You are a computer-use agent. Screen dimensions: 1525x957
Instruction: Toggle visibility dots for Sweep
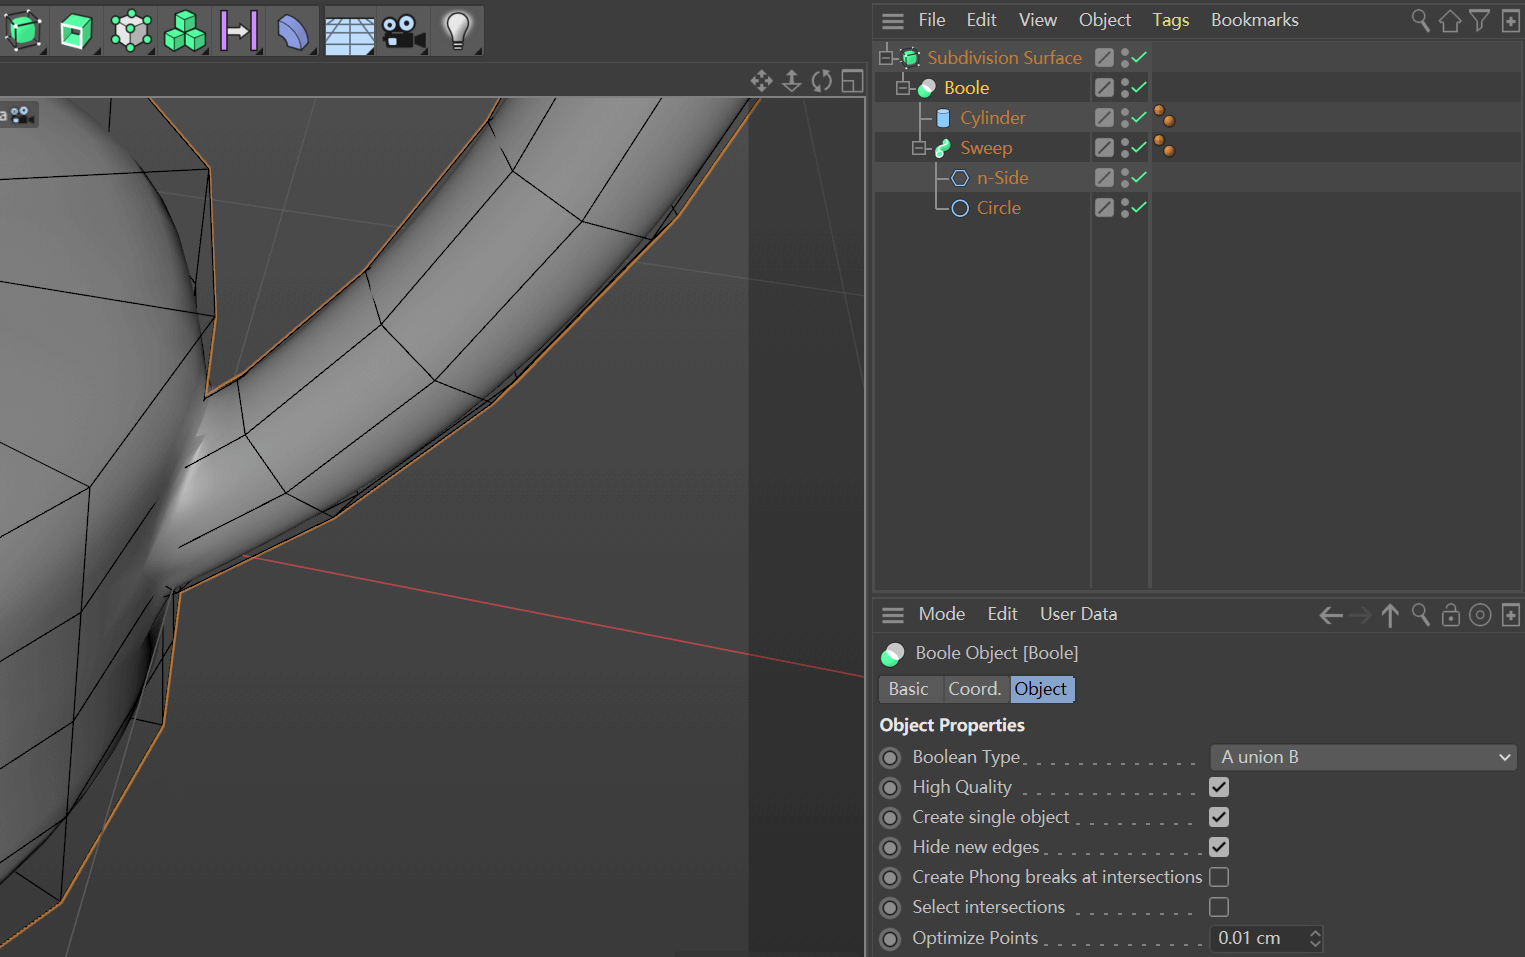click(x=1125, y=147)
